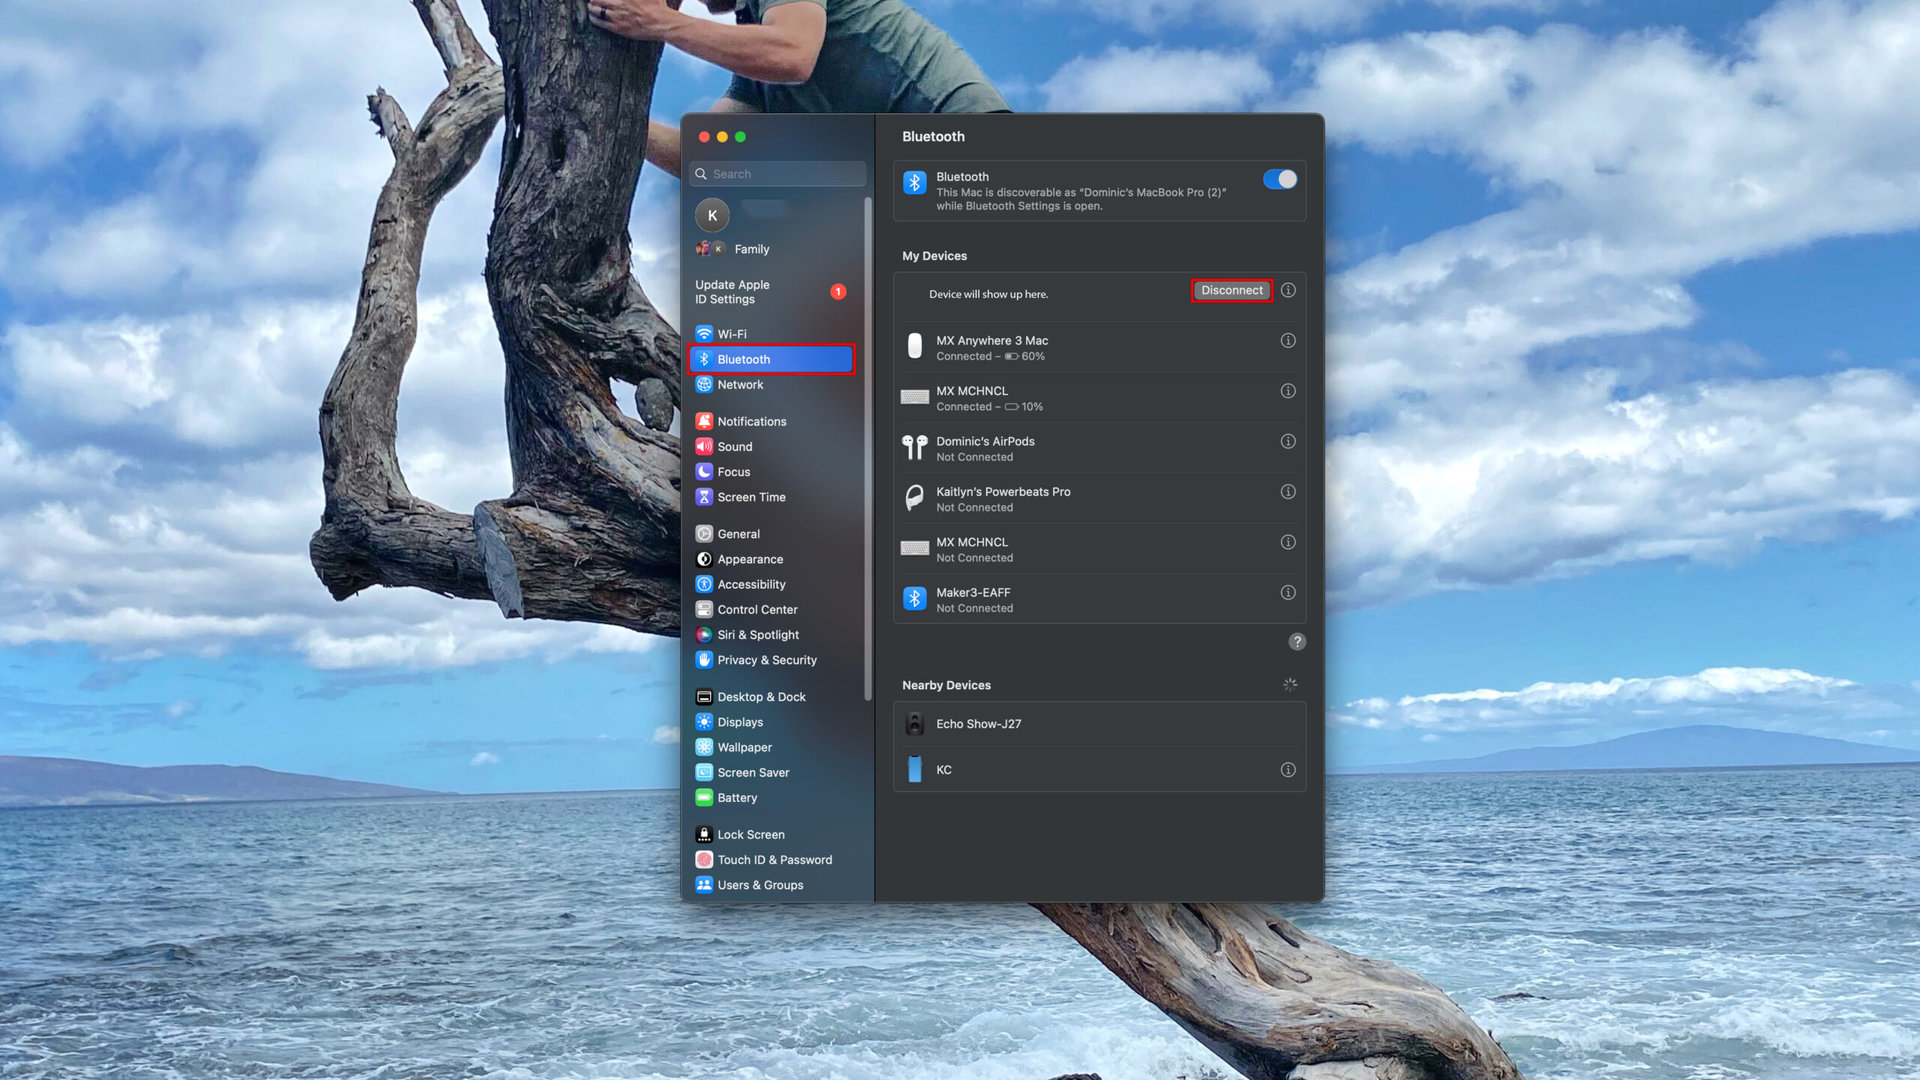Open Battery settings in sidebar
1920x1080 pixels.
click(737, 798)
